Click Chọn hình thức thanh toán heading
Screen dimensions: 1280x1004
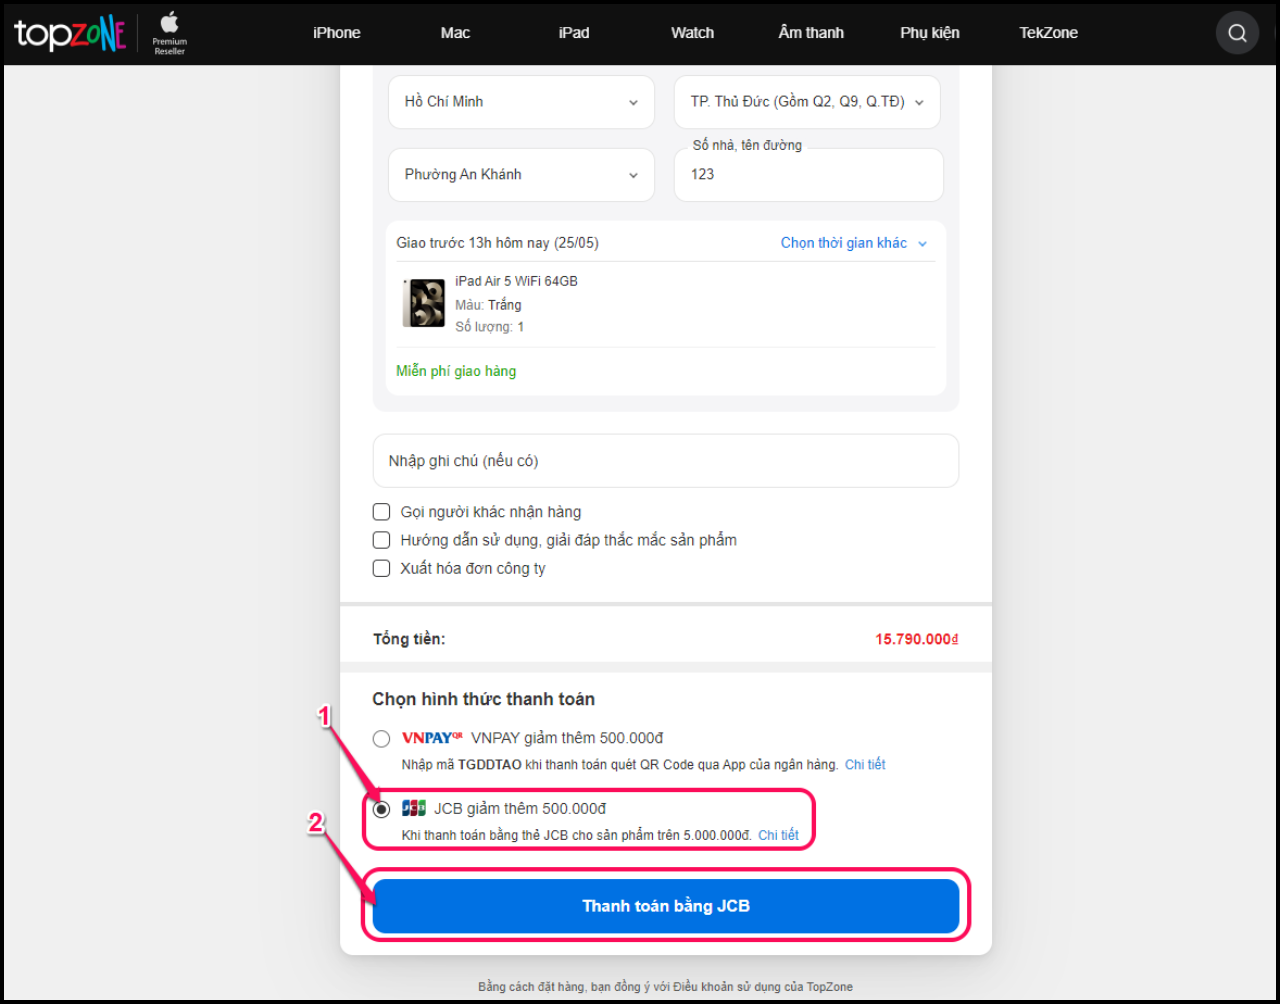point(484,699)
